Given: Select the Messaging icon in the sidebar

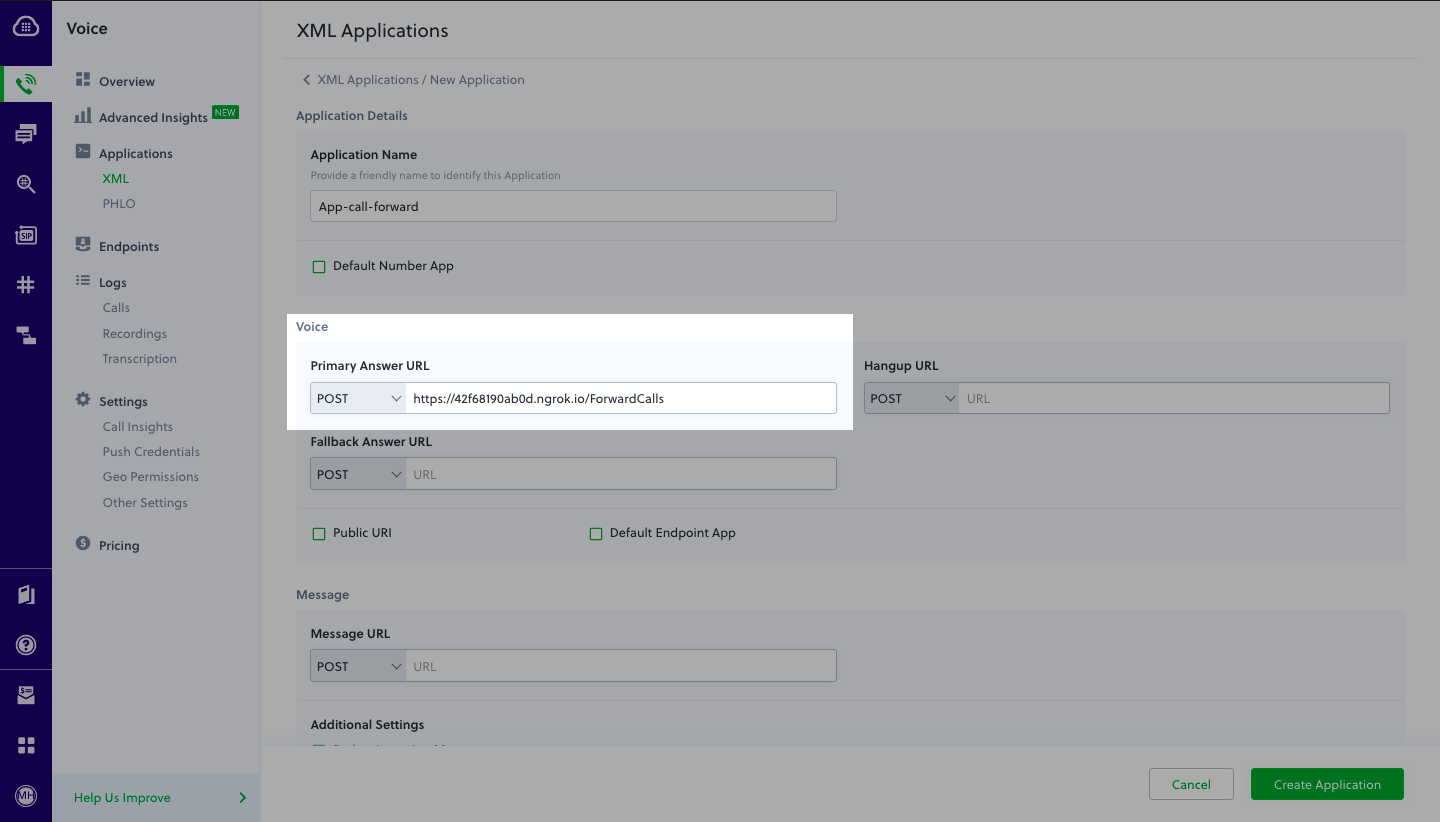Looking at the screenshot, I should tap(26, 133).
